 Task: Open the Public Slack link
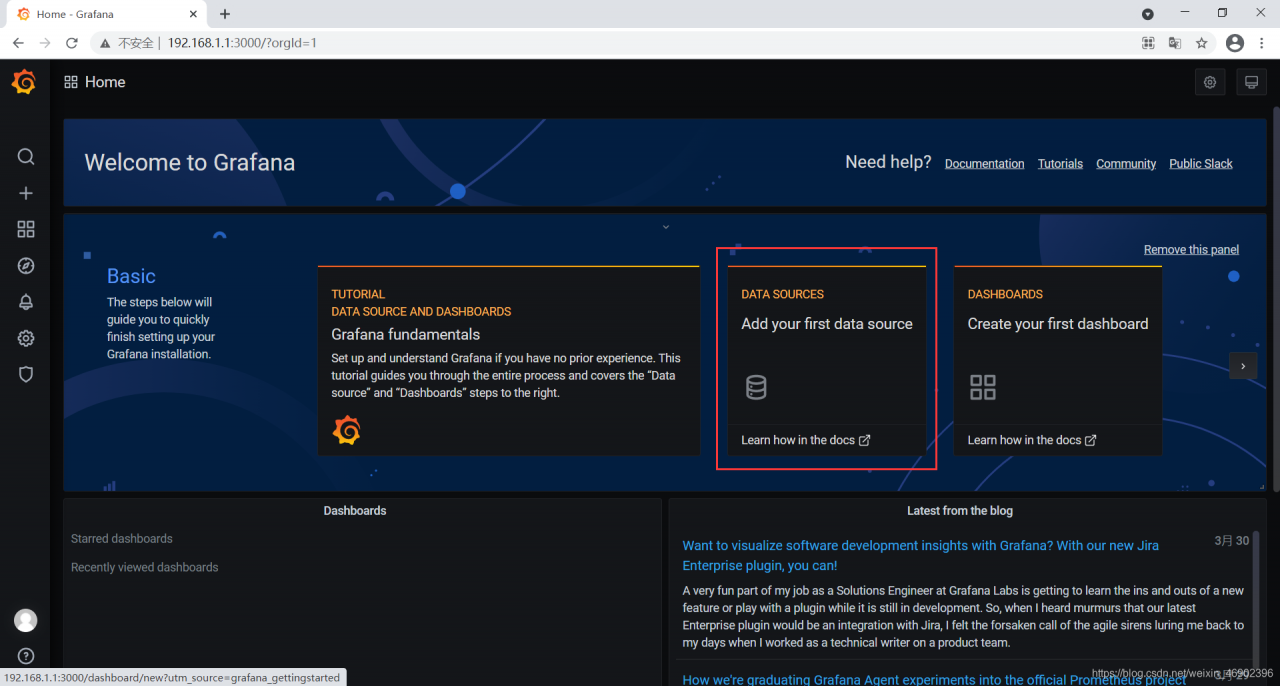point(1201,164)
